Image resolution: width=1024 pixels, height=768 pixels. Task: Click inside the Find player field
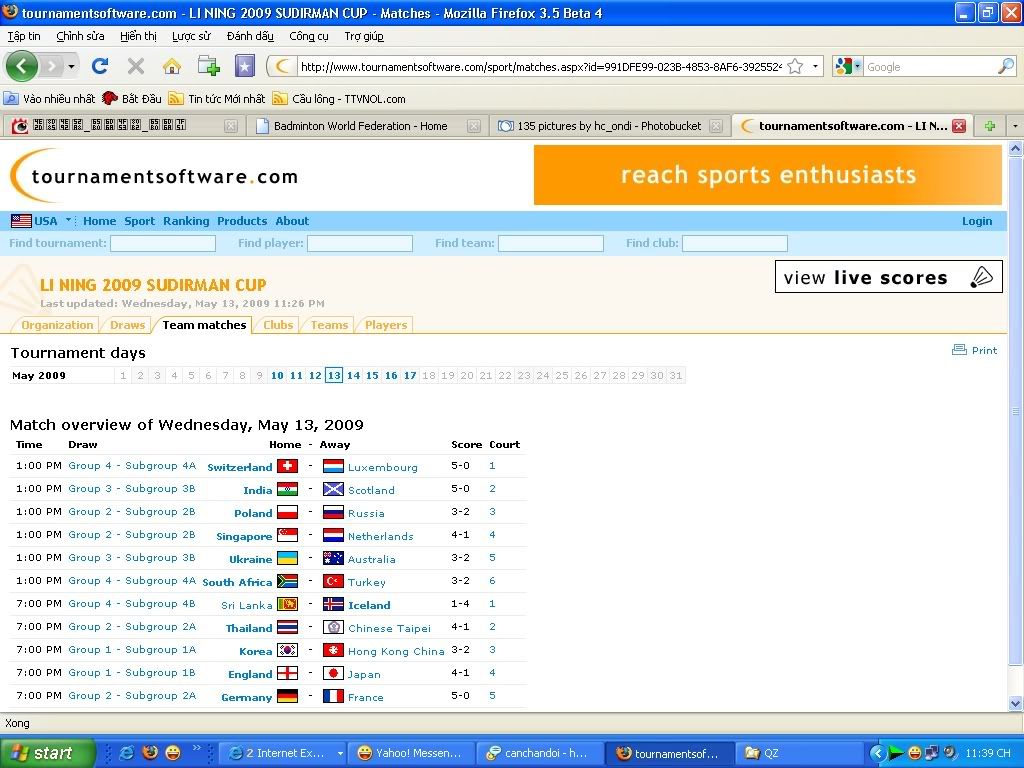[360, 244]
